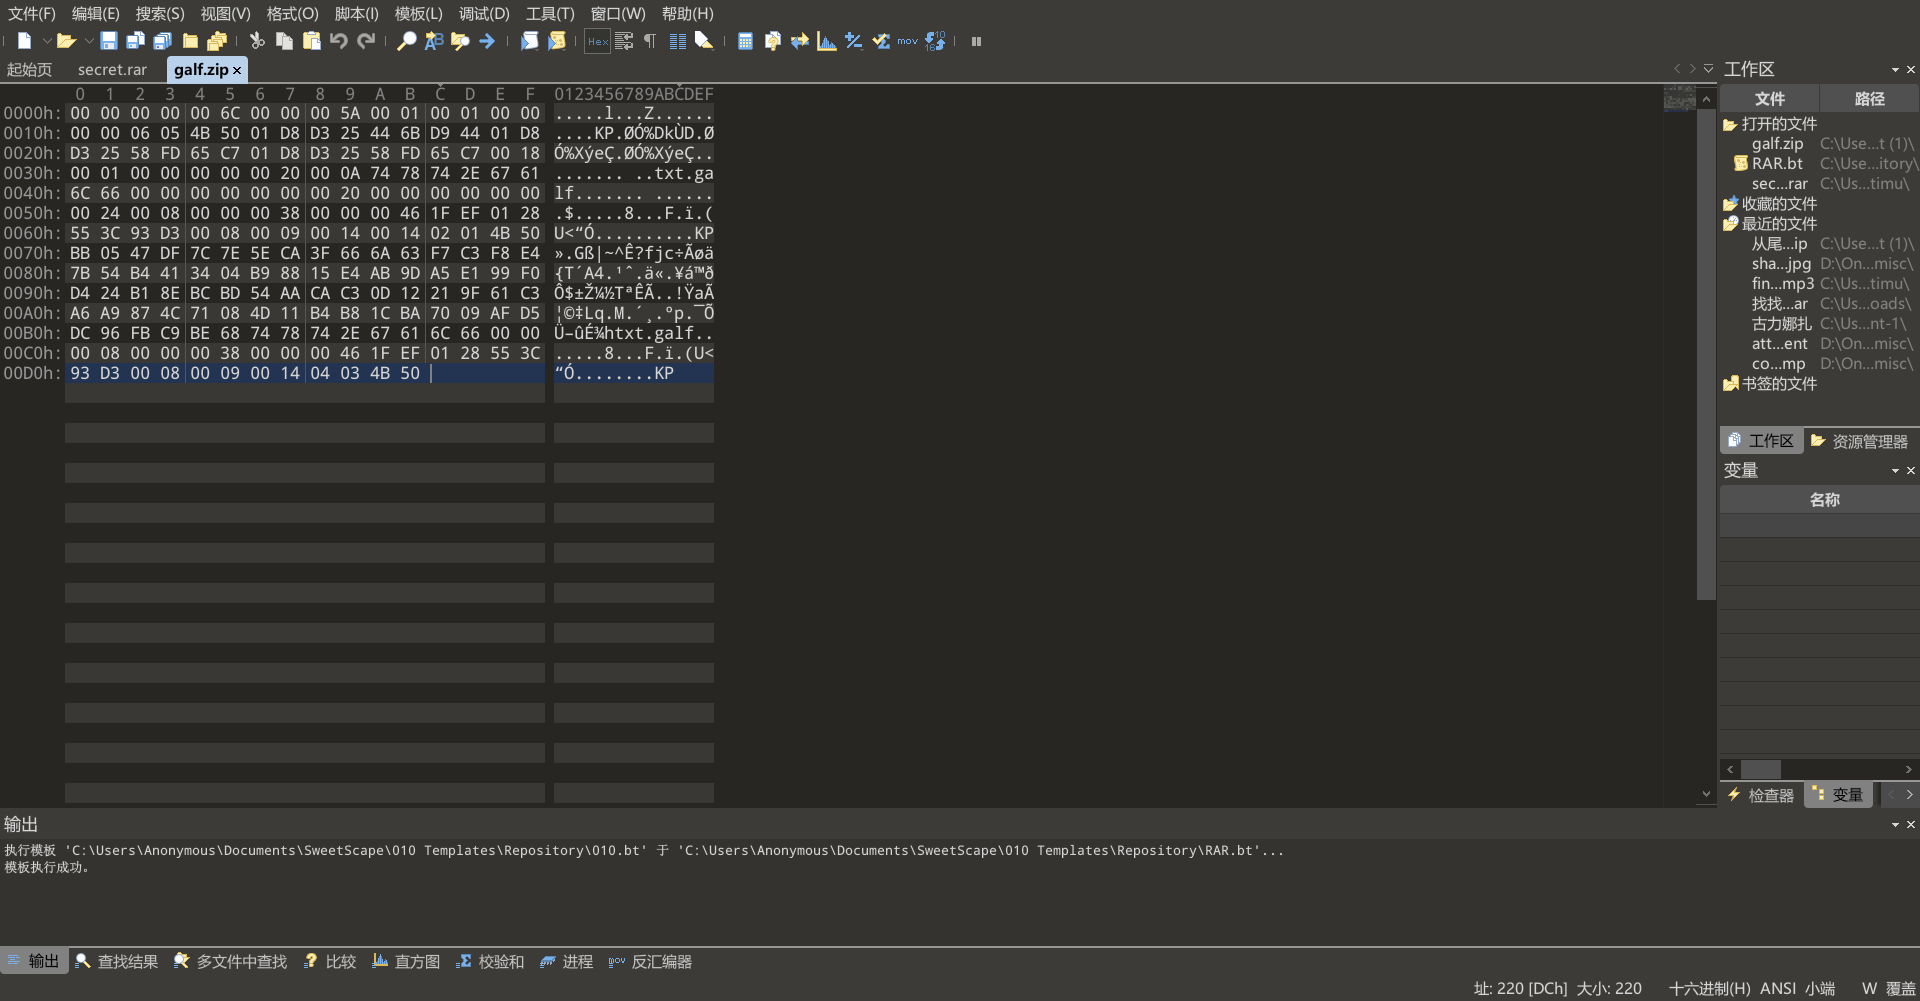Click the Save (single floppy disk) icon

point(109,41)
